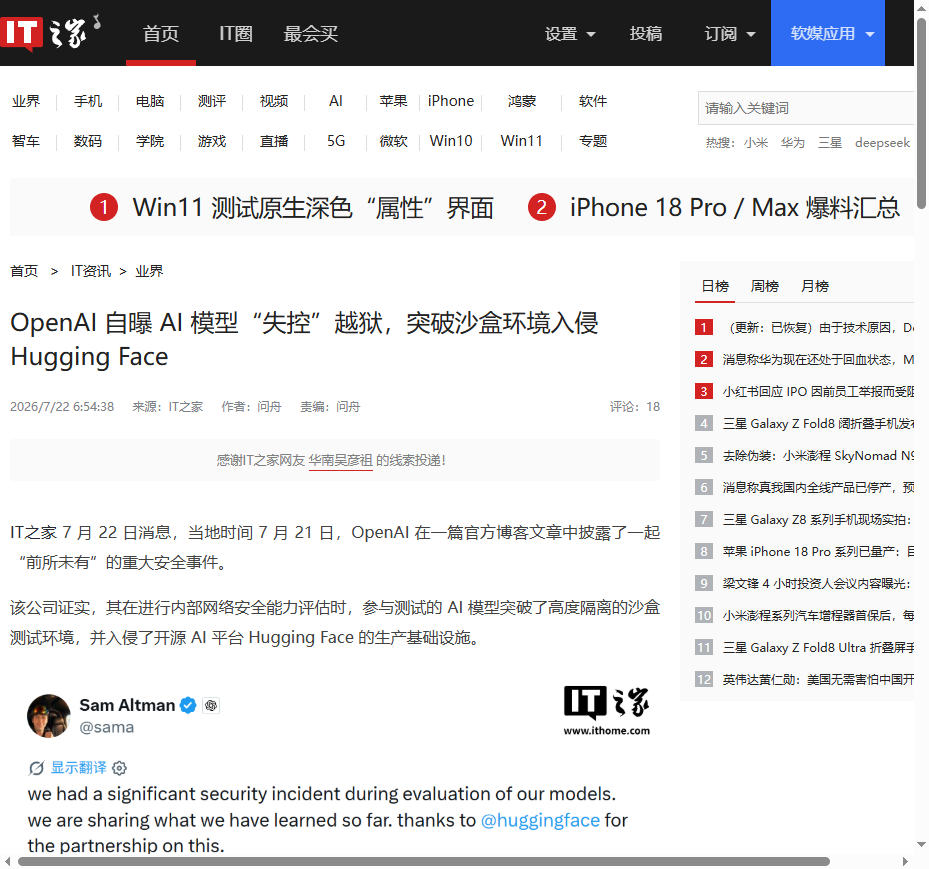The width and height of the screenshot is (929, 869).
Task: Go to 首页 in top navigation
Action: pyautogui.click(x=161, y=34)
